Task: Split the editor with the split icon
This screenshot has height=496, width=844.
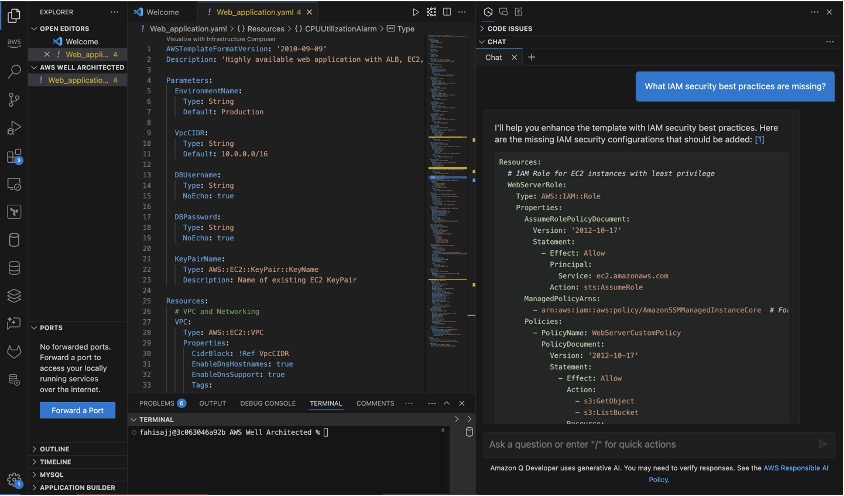Action: tap(447, 12)
